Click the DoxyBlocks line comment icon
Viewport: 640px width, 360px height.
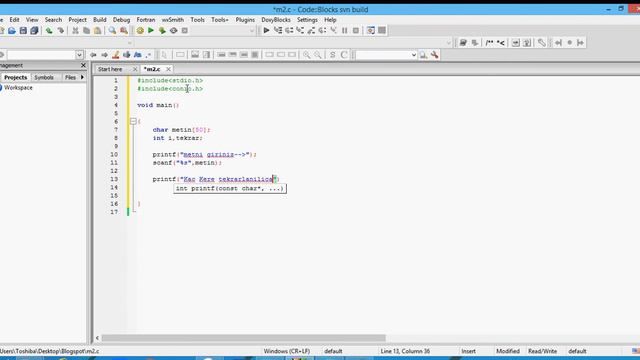click(x=501, y=42)
